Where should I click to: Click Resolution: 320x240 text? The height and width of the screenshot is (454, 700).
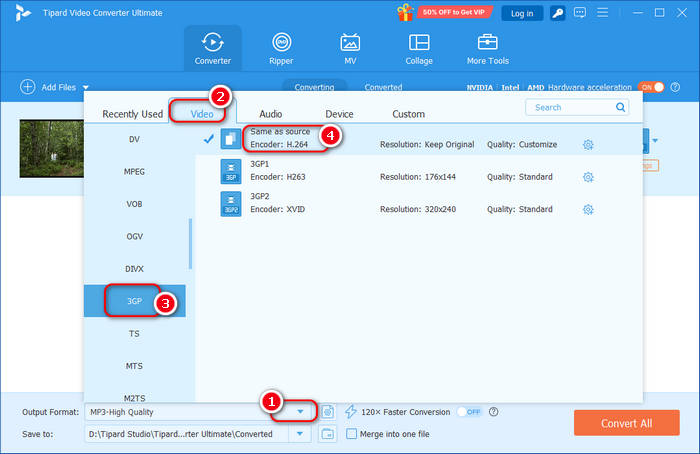click(x=418, y=209)
